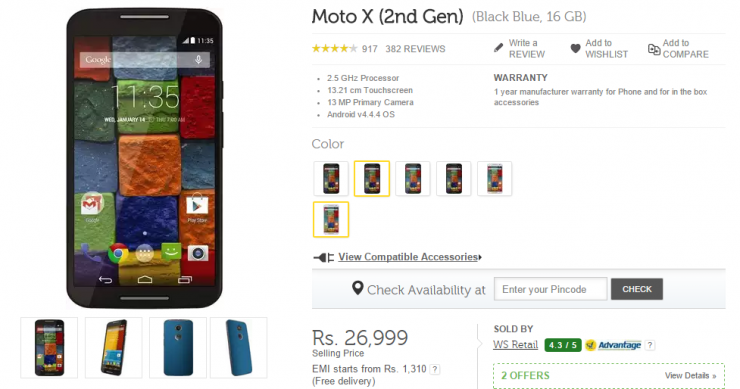Open View Compatible Accessories link

click(x=410, y=257)
